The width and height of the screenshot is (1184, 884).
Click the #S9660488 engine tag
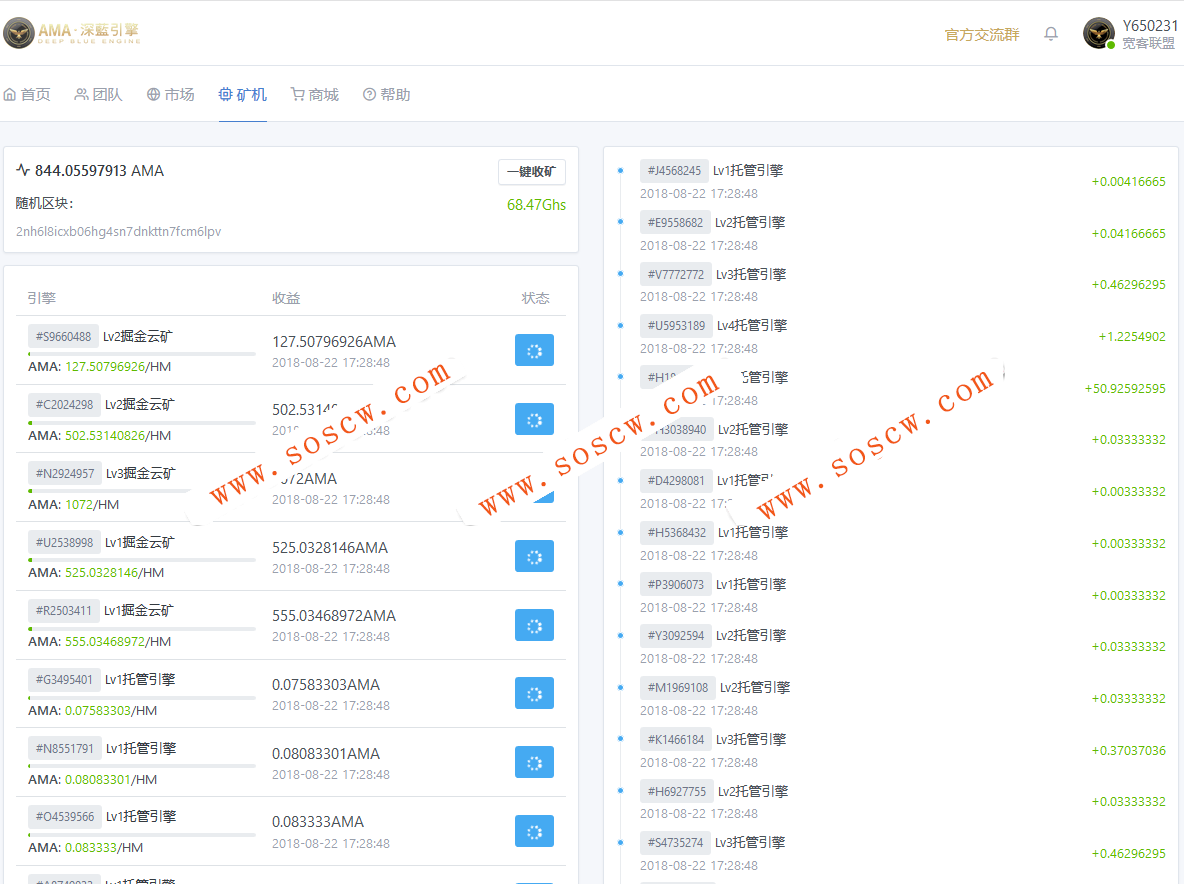point(63,337)
